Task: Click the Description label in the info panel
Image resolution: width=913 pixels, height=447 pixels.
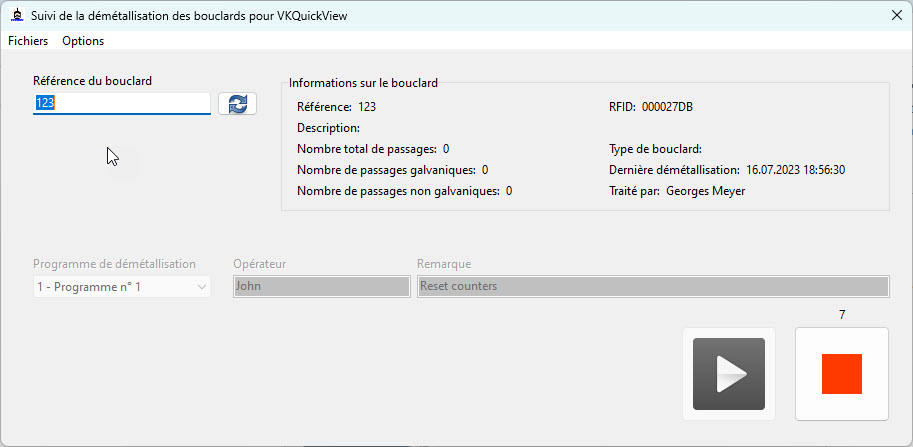Action: (328, 128)
